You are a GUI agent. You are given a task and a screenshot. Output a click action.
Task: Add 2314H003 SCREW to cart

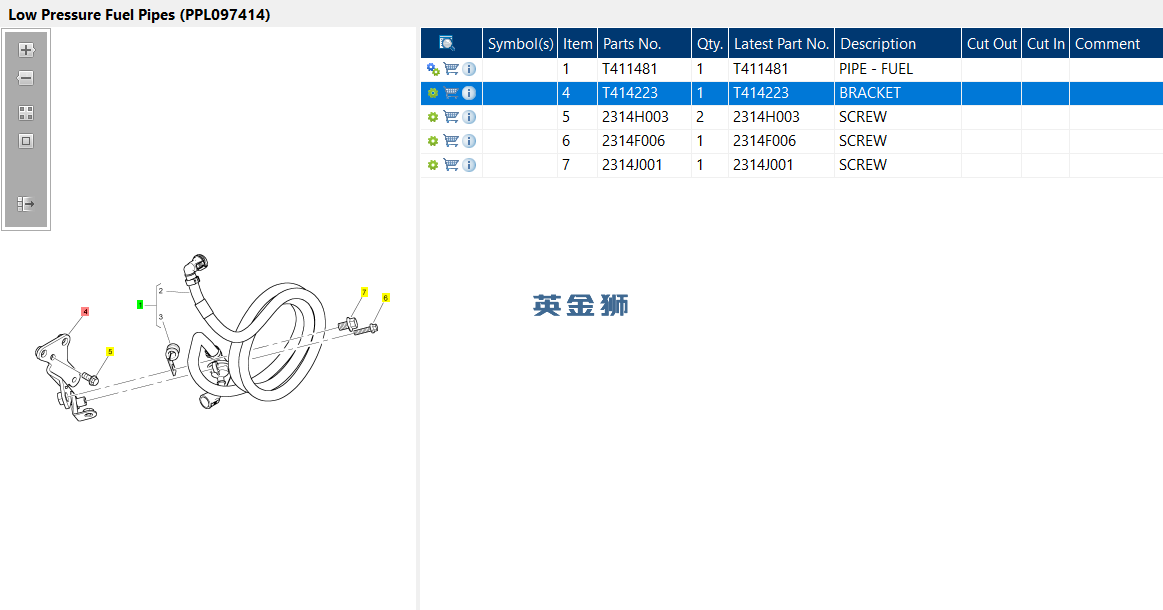(x=451, y=117)
